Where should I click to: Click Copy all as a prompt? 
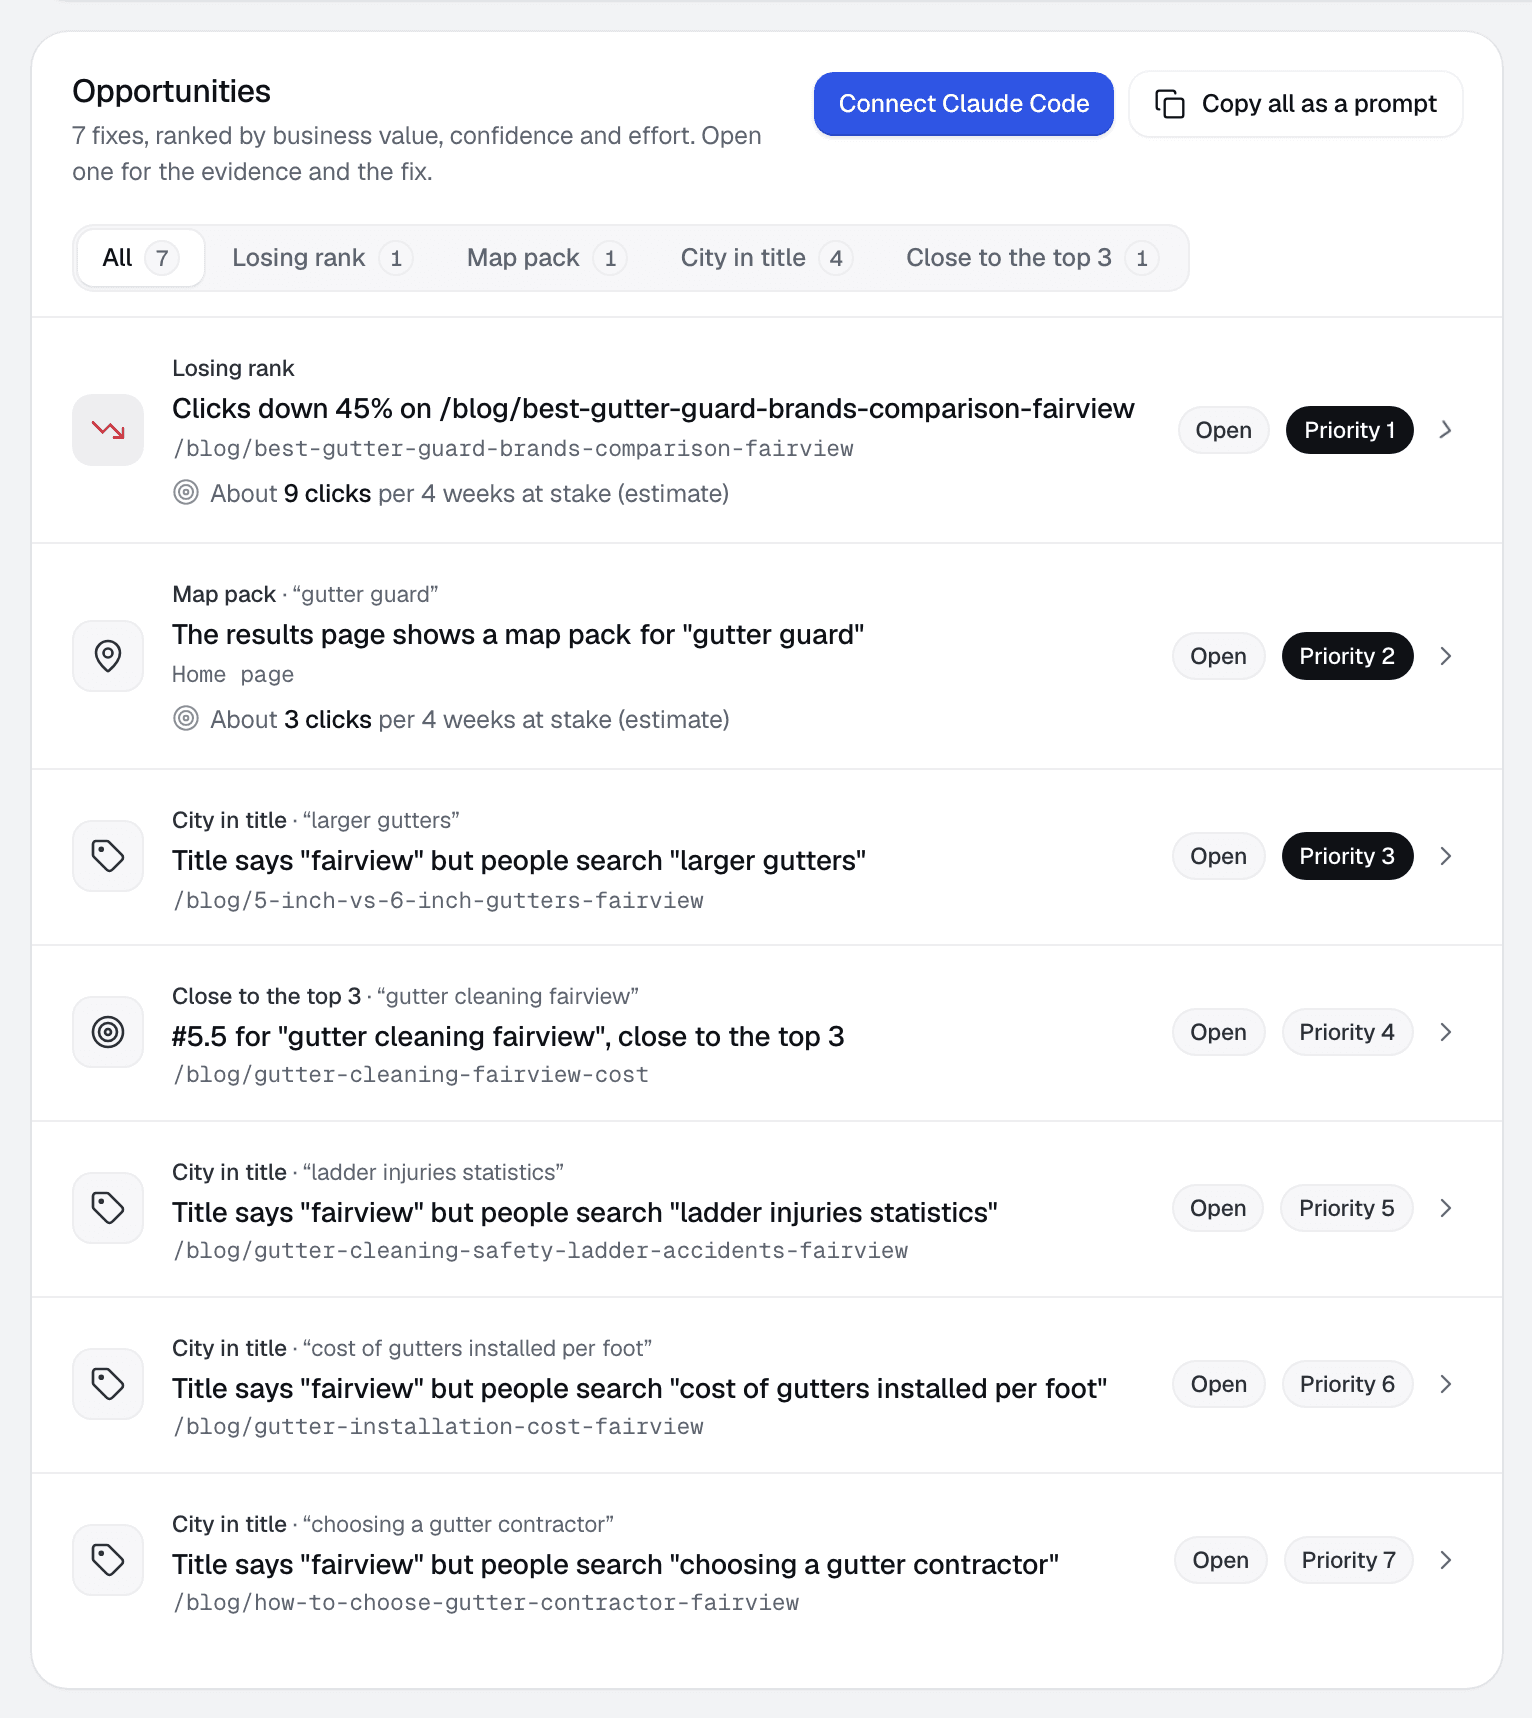click(1296, 104)
